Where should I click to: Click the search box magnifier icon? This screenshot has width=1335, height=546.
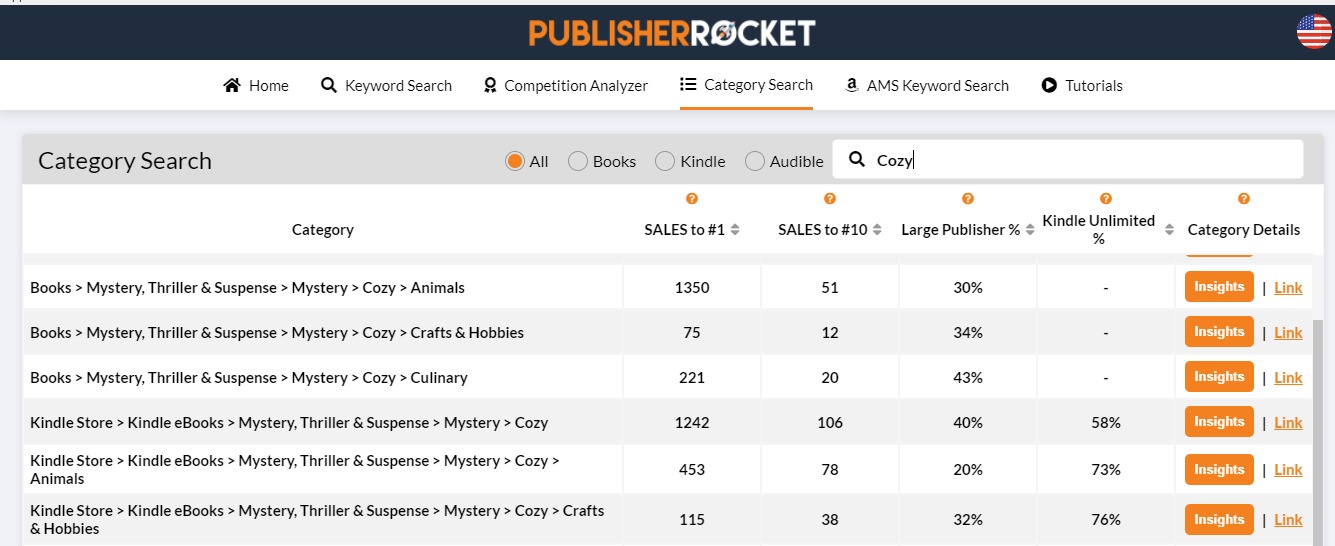coord(857,159)
